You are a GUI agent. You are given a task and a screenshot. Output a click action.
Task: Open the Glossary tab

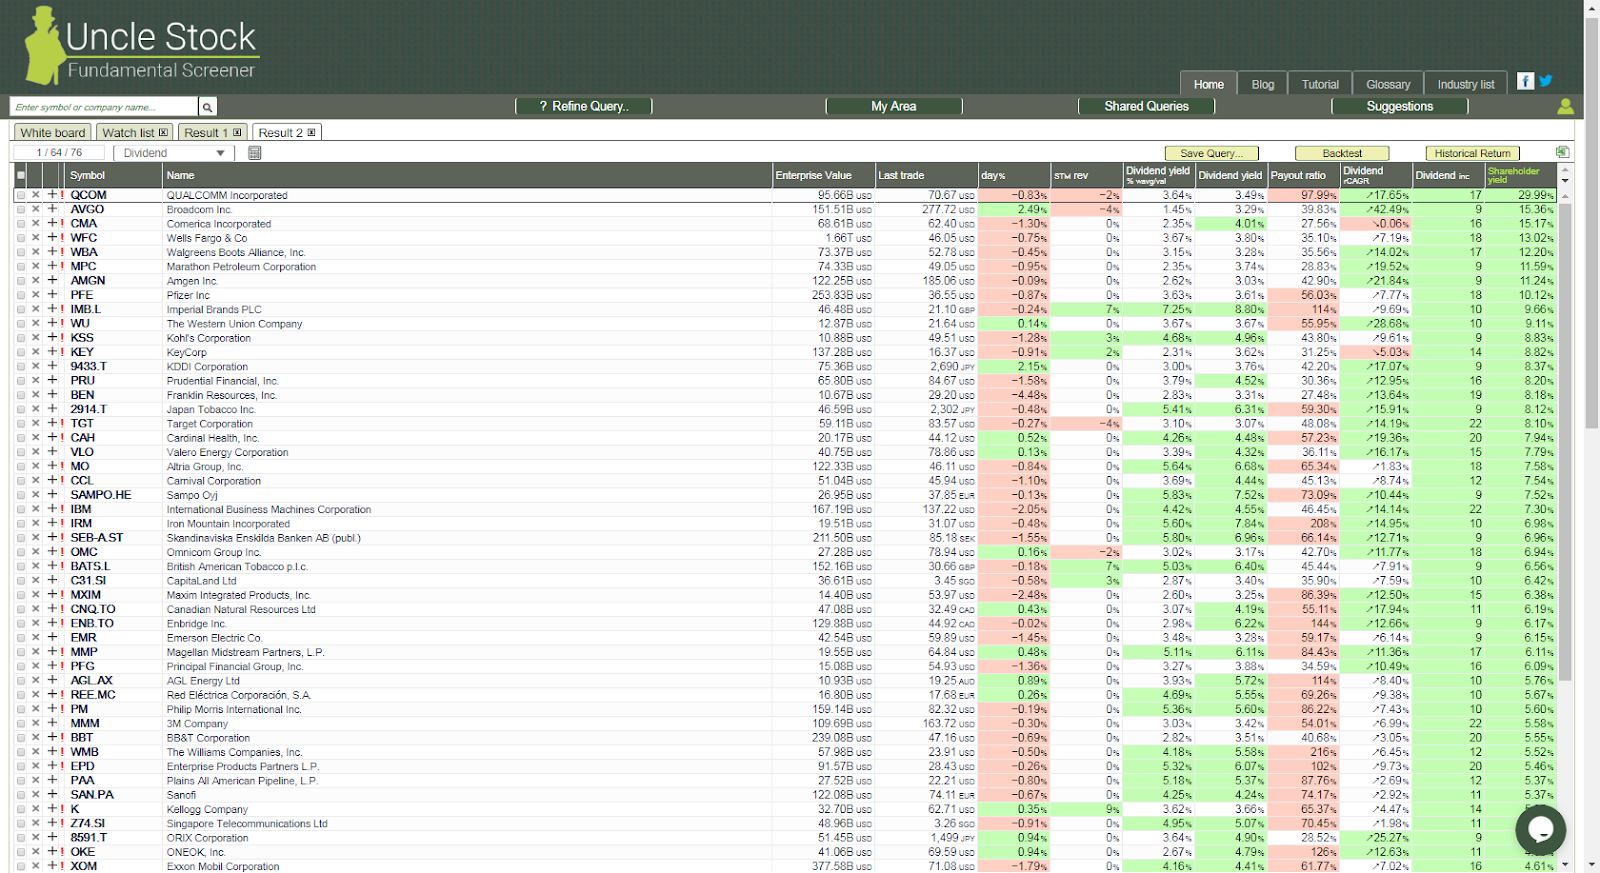1388,84
